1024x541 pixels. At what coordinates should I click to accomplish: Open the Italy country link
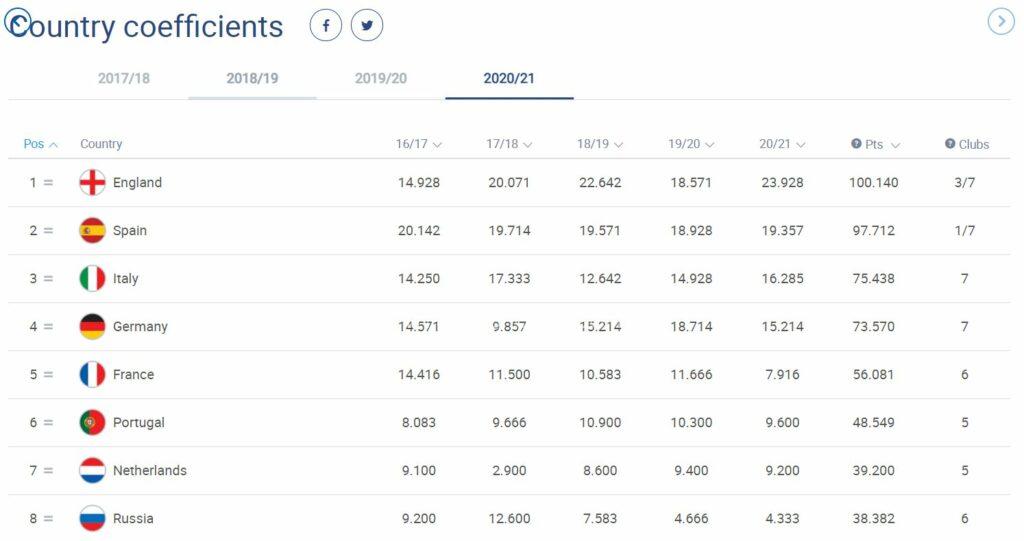pos(125,279)
